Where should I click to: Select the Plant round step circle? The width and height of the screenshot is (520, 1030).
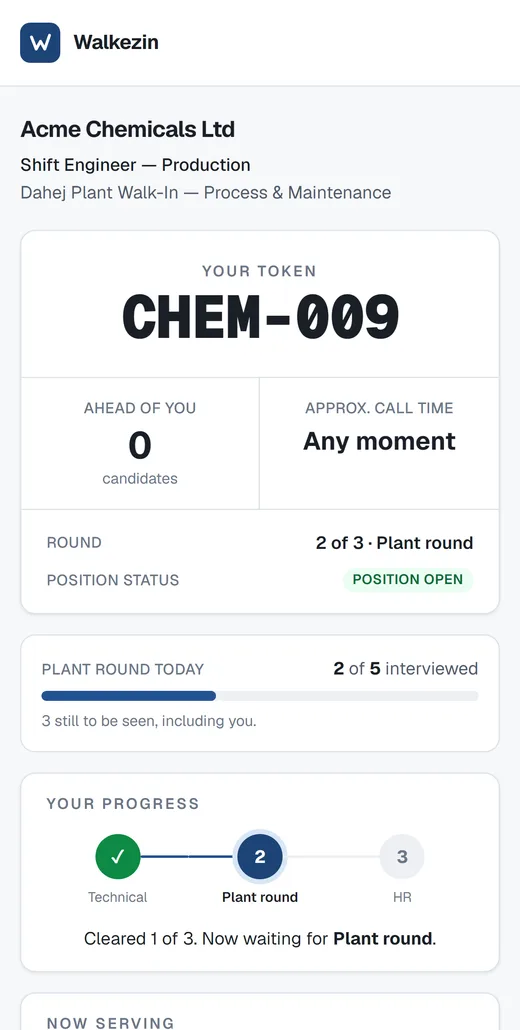(x=260, y=857)
